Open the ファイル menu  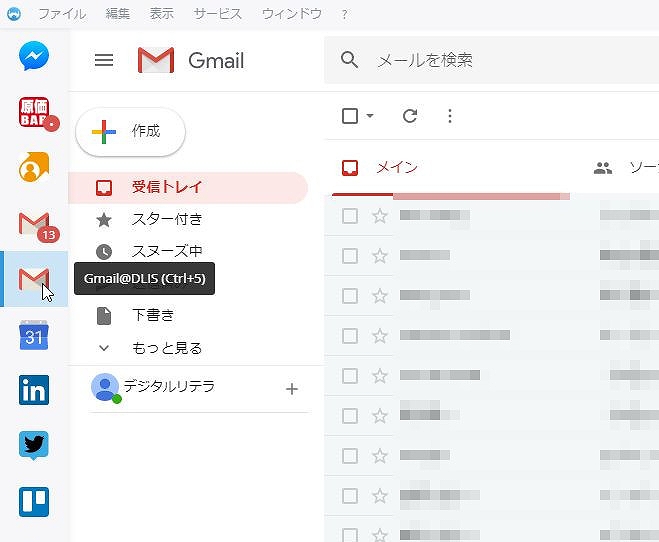[x=62, y=14]
